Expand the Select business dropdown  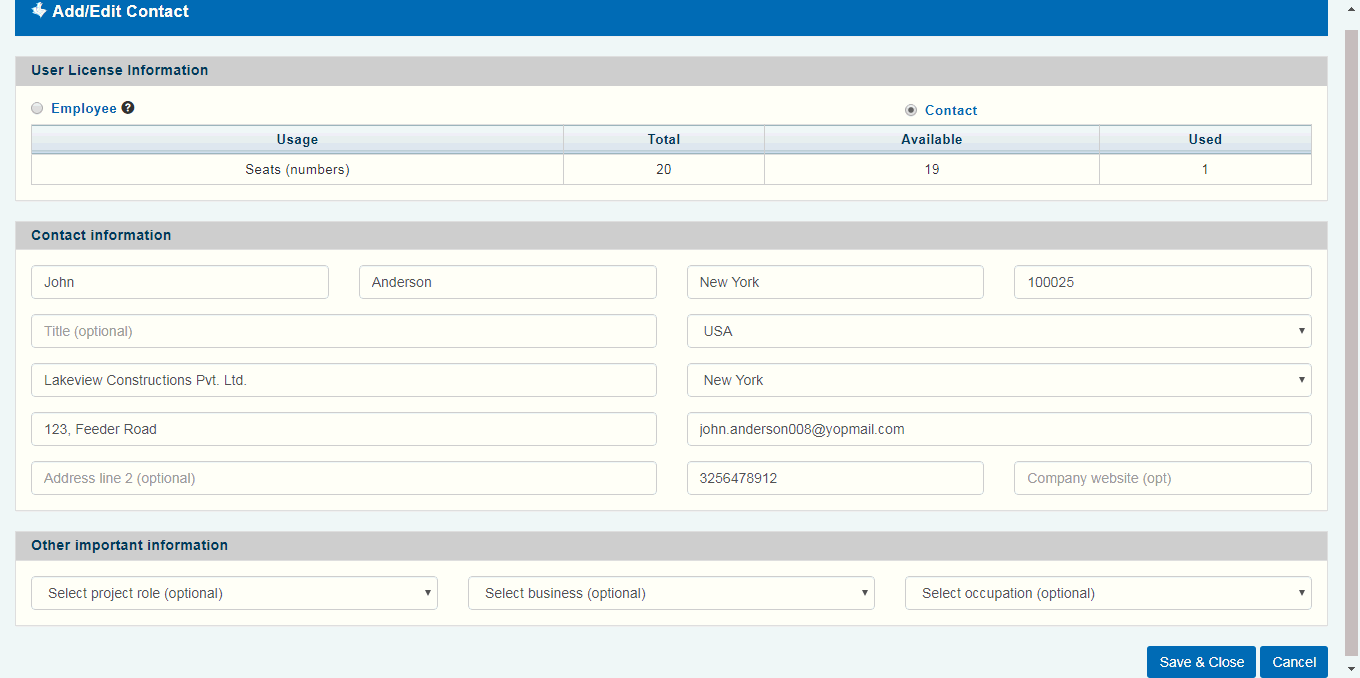(x=671, y=593)
